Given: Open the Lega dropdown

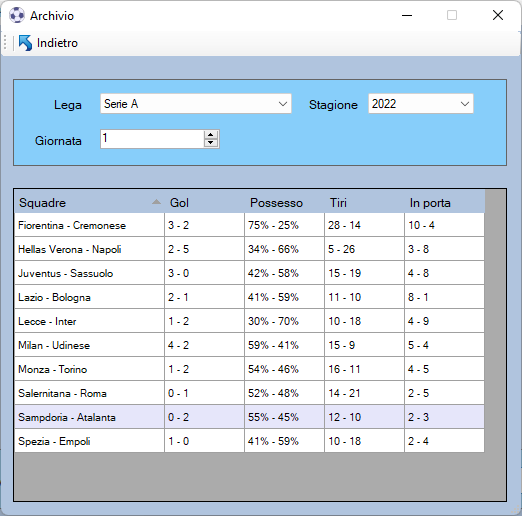Looking at the screenshot, I should [196, 104].
